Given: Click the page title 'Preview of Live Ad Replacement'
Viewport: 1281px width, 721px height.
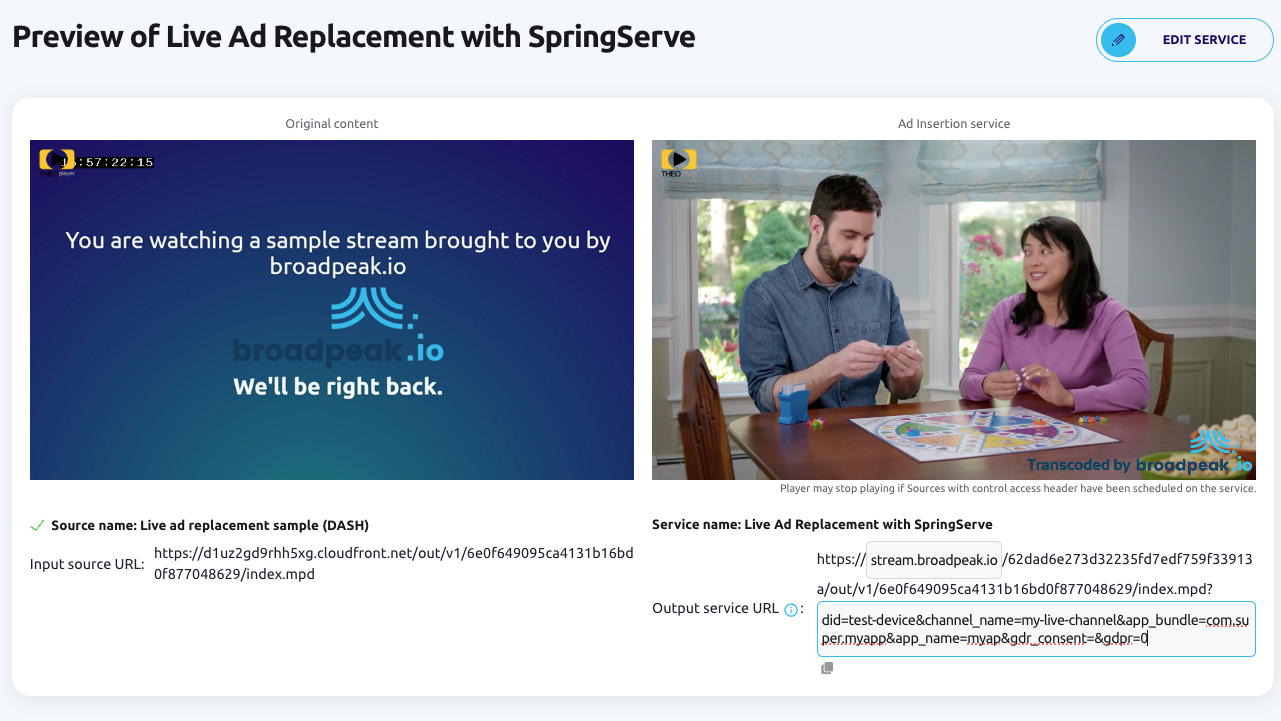Looking at the screenshot, I should click(x=353, y=37).
